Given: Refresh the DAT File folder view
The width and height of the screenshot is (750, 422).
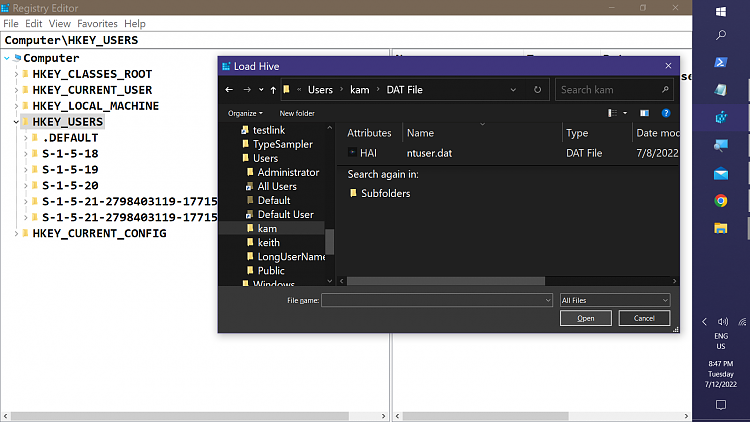Looking at the screenshot, I should coord(538,90).
